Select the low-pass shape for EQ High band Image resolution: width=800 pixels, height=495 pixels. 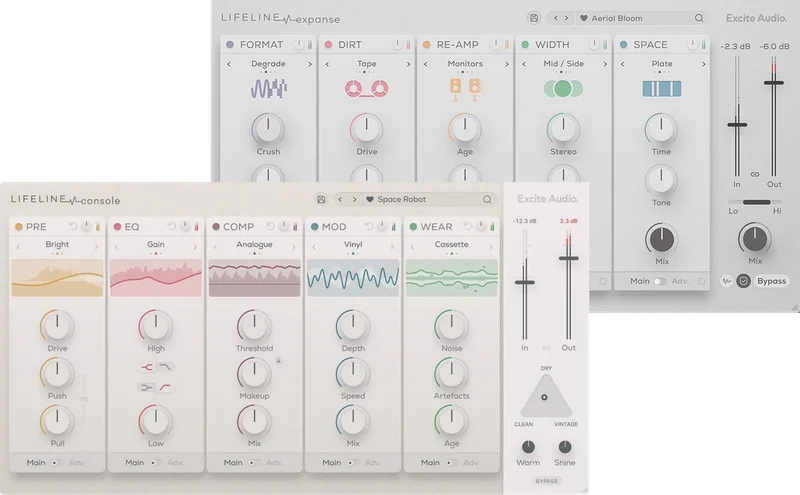pos(165,367)
